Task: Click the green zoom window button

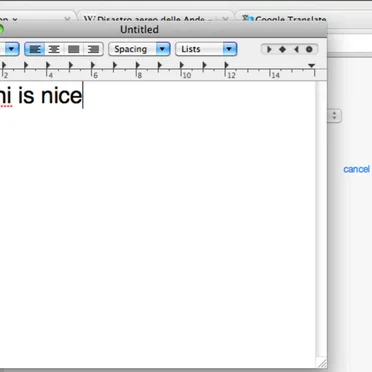Action: click(0, 29)
